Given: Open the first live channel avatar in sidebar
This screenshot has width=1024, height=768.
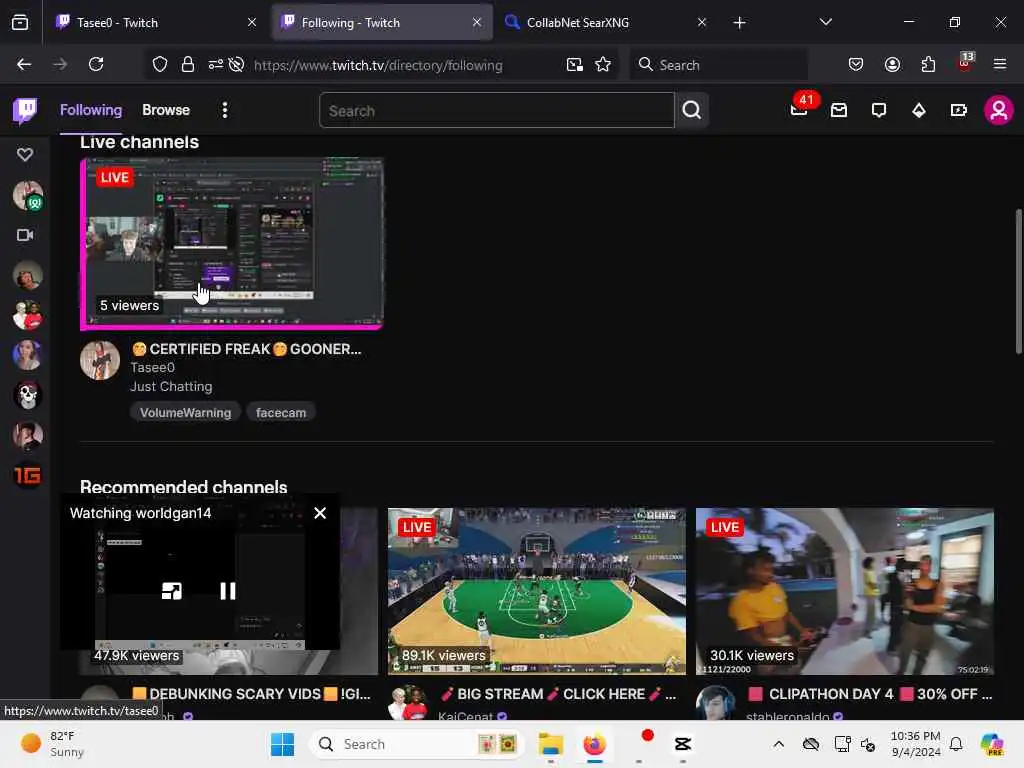Looking at the screenshot, I should pos(27,195).
